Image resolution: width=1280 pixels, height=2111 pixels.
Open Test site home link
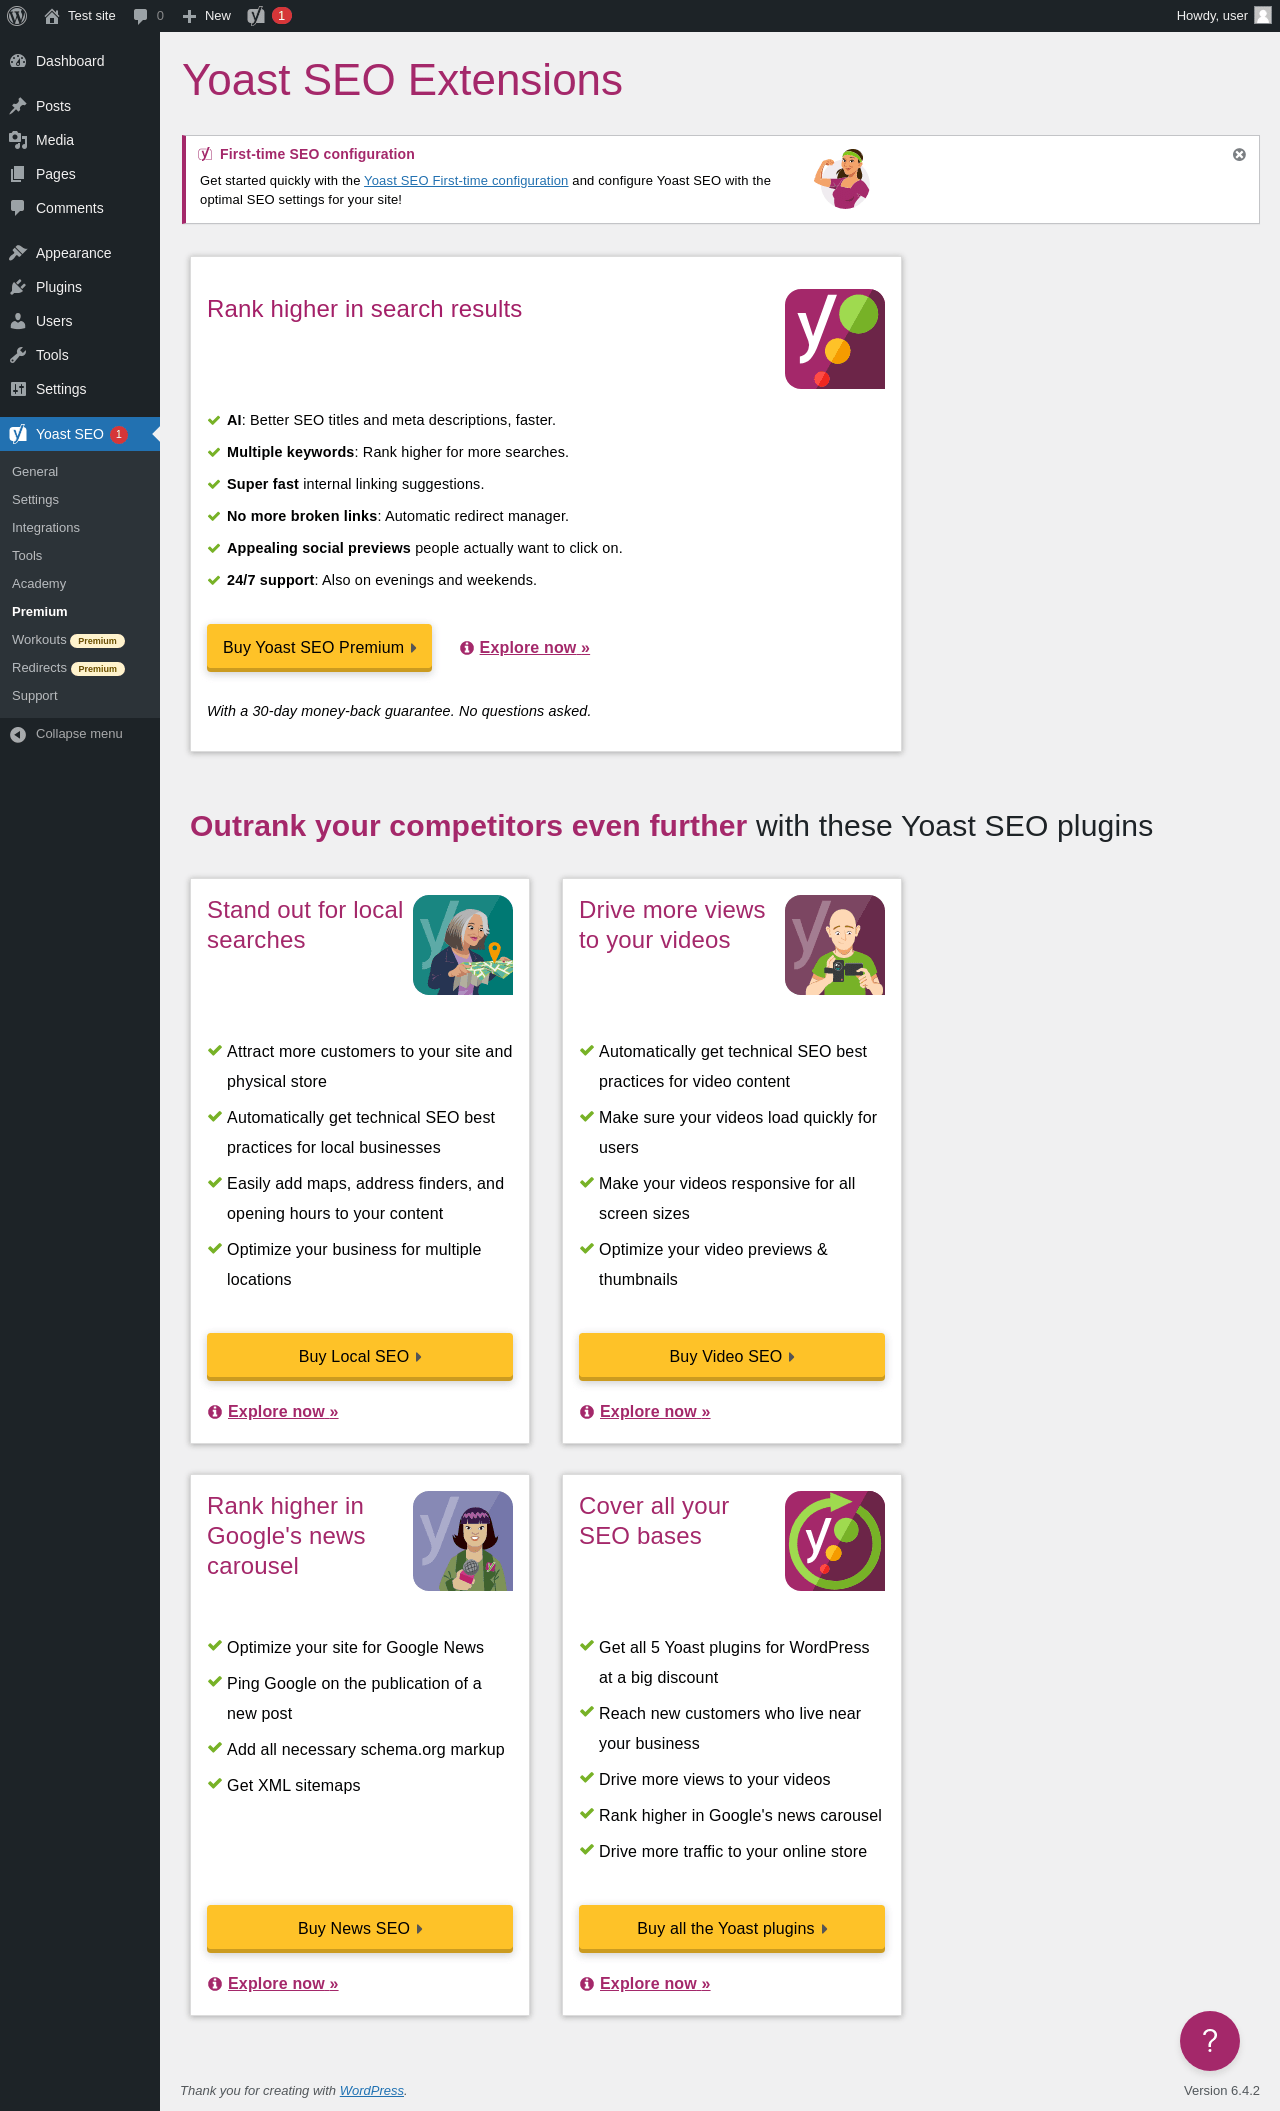point(80,16)
